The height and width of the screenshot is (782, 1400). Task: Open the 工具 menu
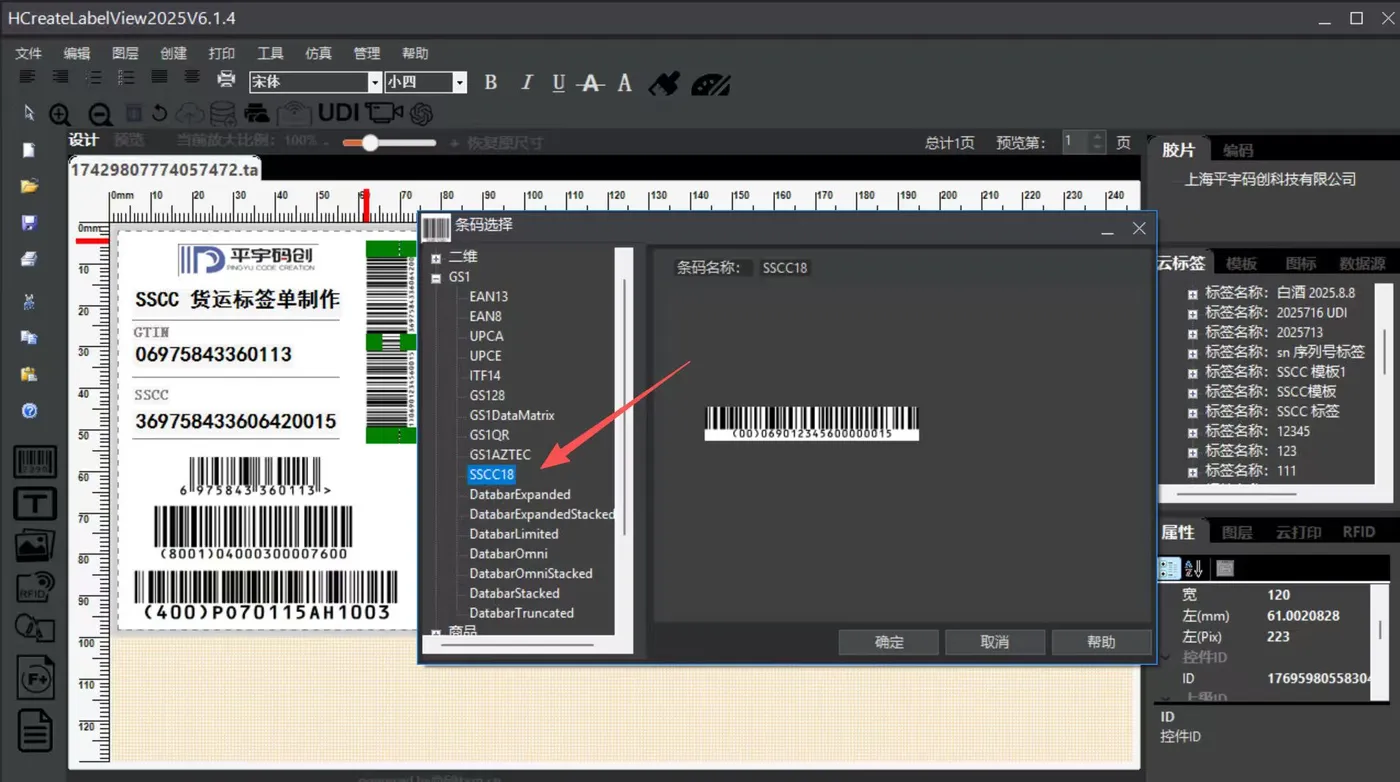[x=270, y=53]
